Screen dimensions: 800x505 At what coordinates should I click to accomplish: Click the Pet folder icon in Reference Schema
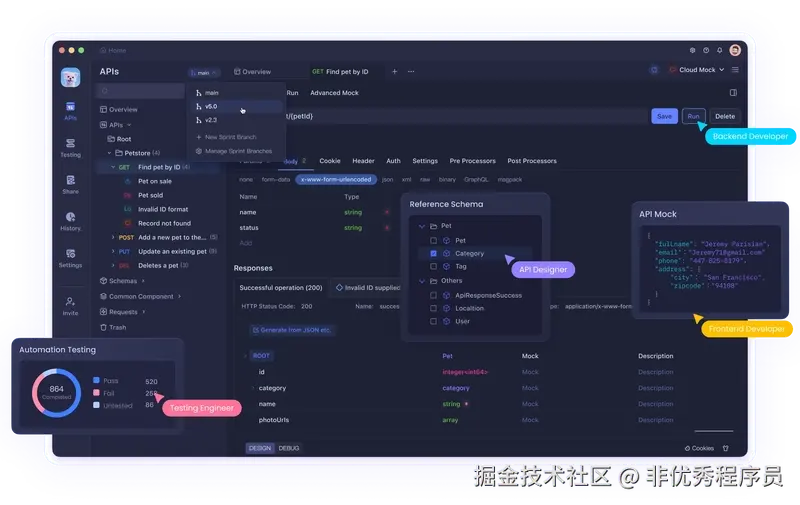(x=433, y=226)
